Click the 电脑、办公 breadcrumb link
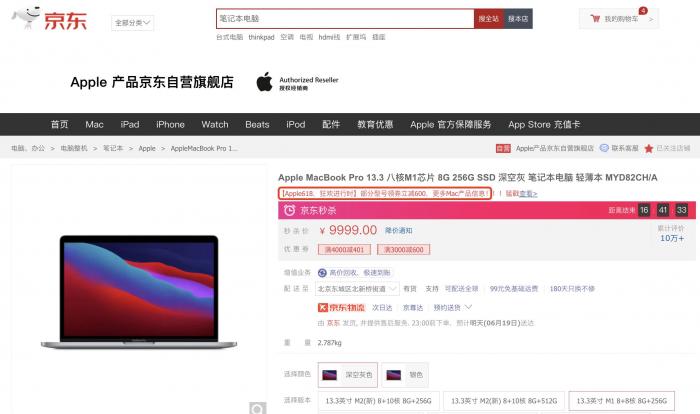This screenshot has height=414, width=700. 28,148
